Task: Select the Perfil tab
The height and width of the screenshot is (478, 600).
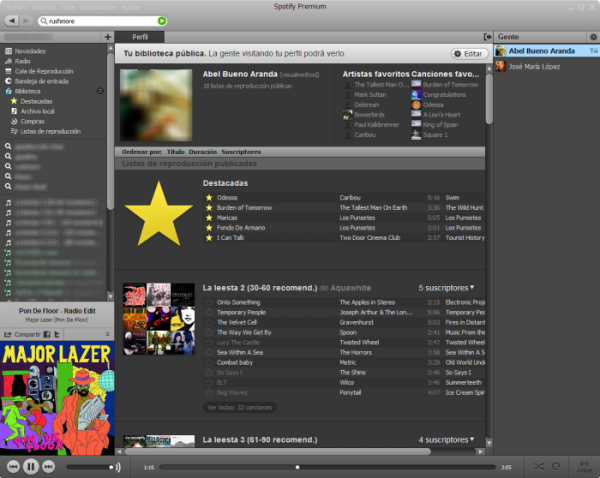Action: 140,37
